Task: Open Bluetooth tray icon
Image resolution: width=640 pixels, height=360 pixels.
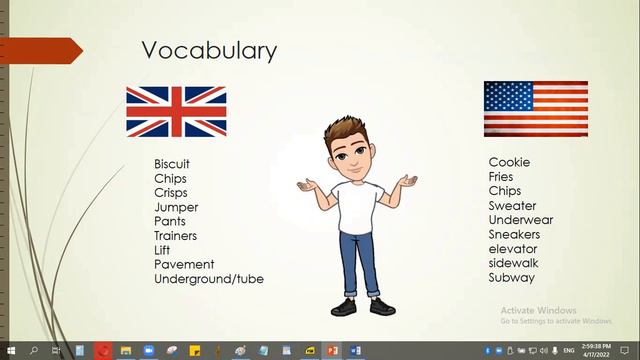Action: coord(487,351)
